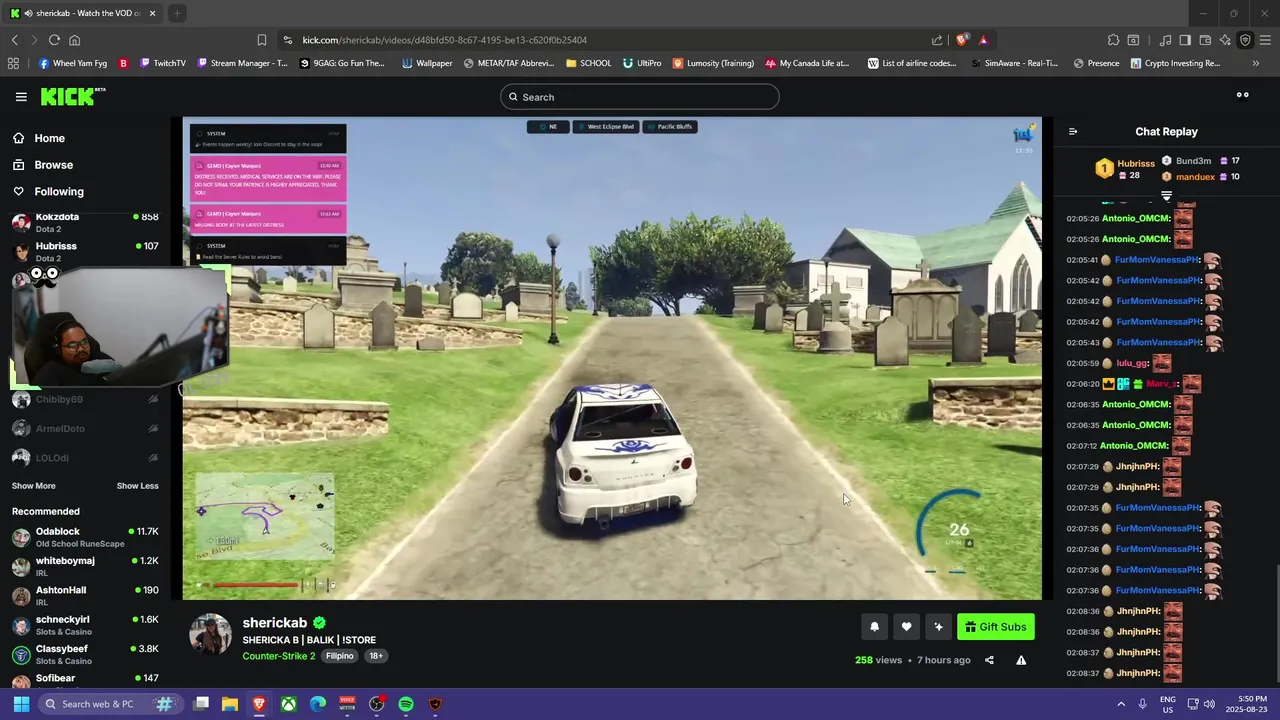The height and width of the screenshot is (720, 1280).
Task: Click the sparkle button beside Gift Subs
Action: pos(938,627)
